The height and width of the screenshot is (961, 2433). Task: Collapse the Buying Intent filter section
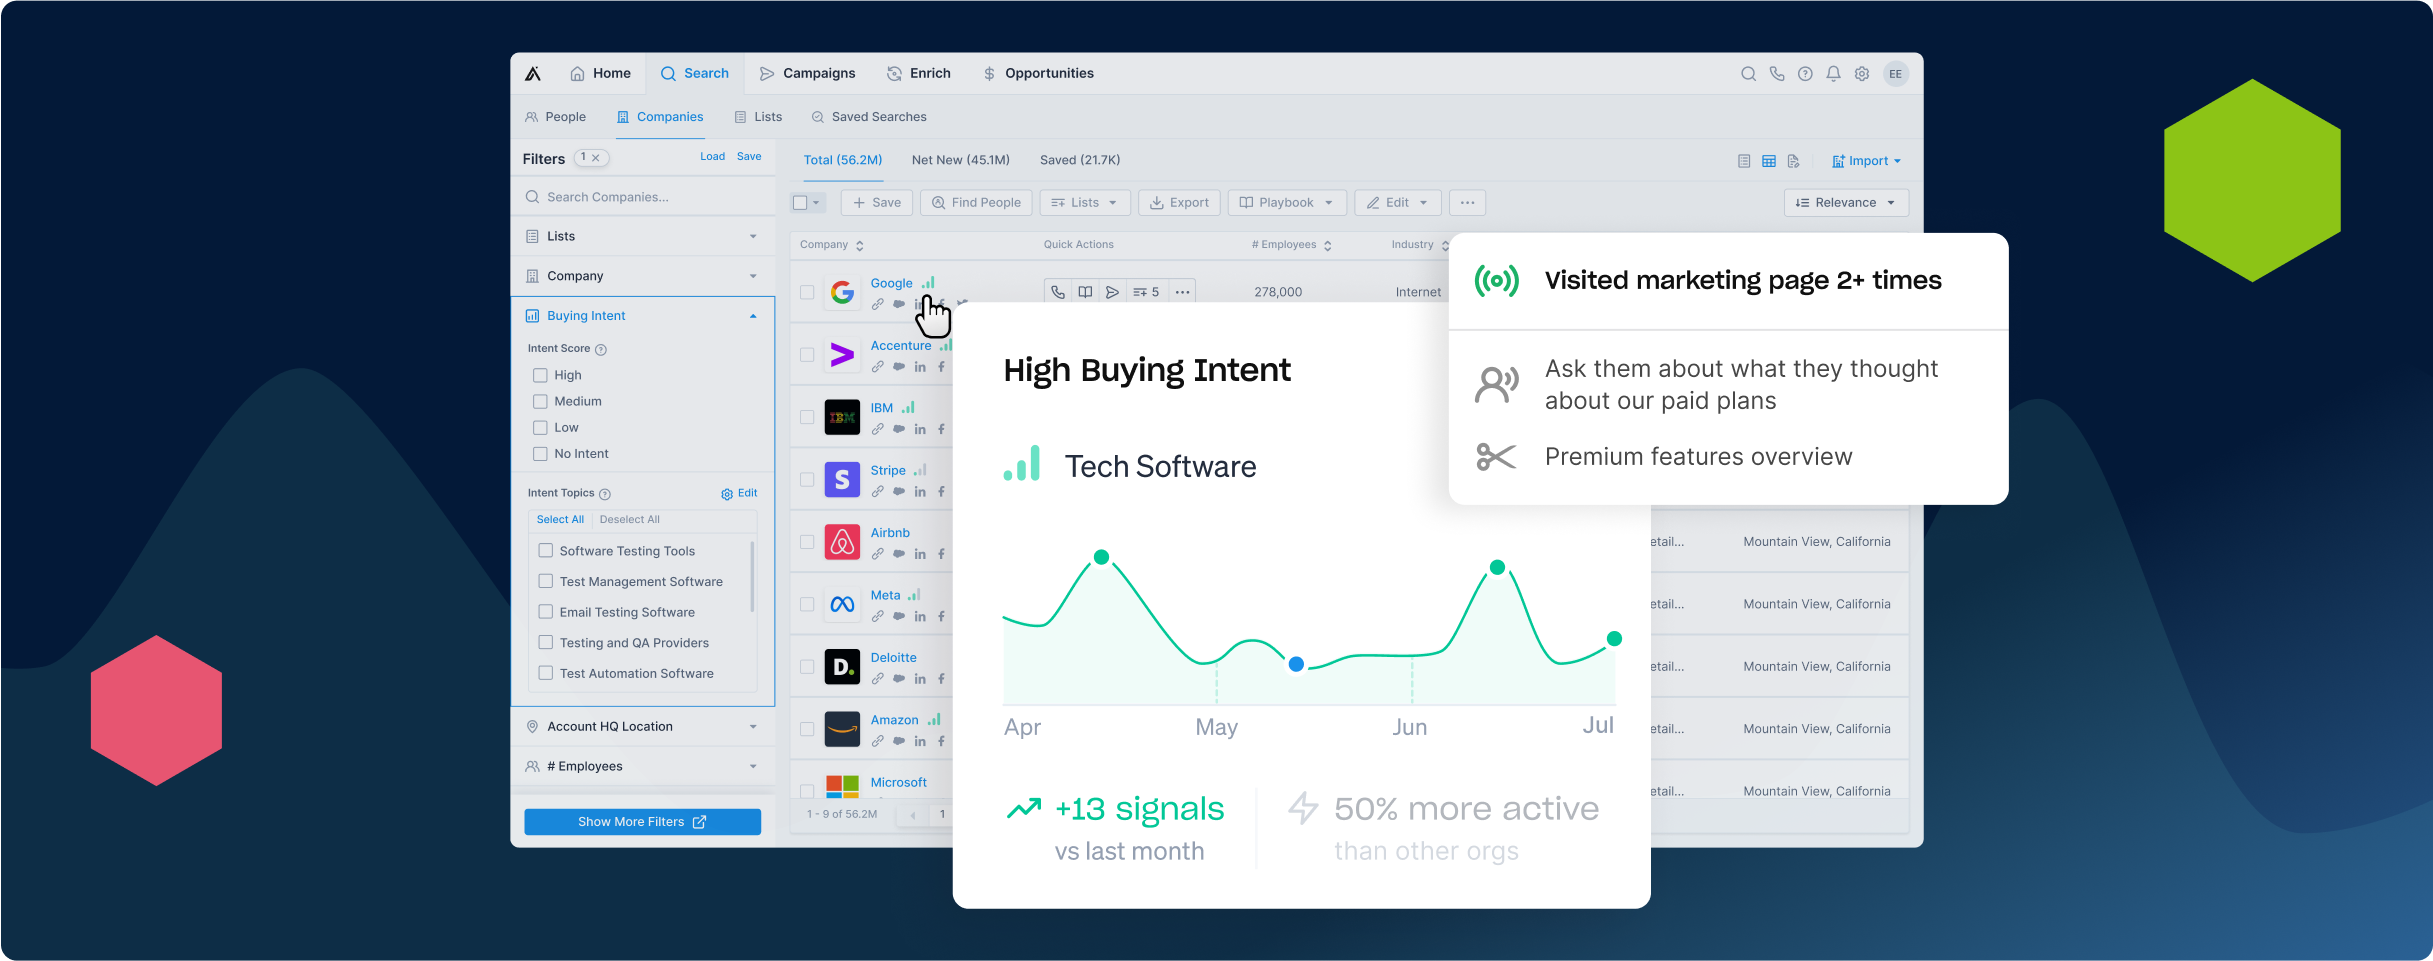click(x=753, y=316)
